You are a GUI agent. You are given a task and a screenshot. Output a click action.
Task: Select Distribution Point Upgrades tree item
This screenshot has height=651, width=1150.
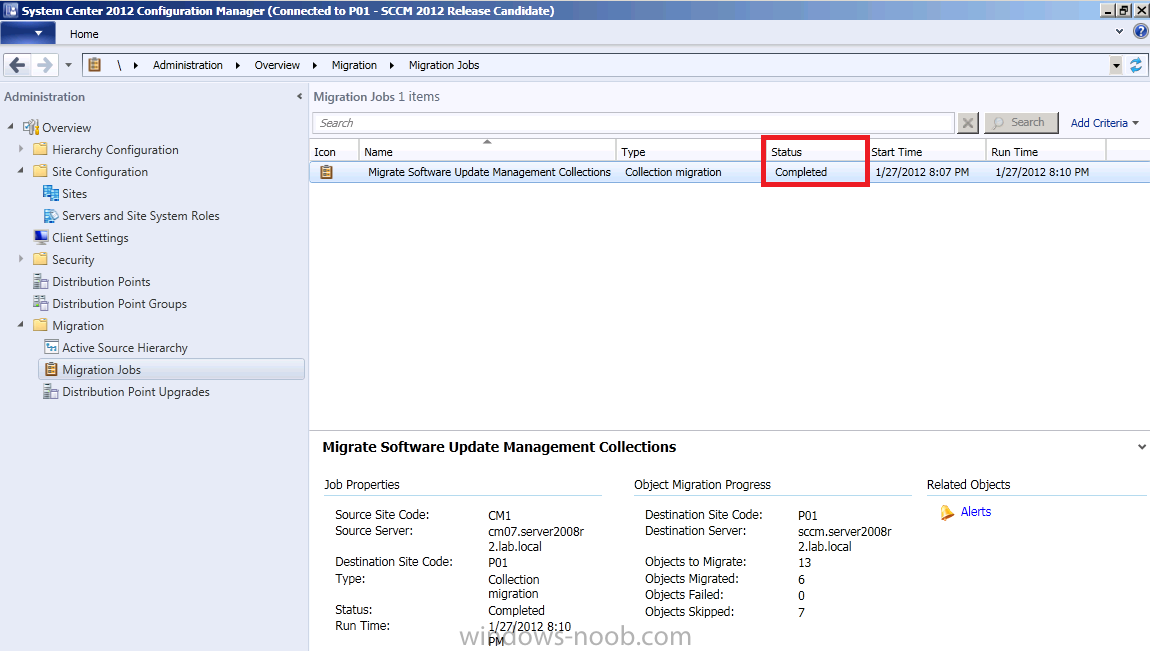(x=136, y=391)
